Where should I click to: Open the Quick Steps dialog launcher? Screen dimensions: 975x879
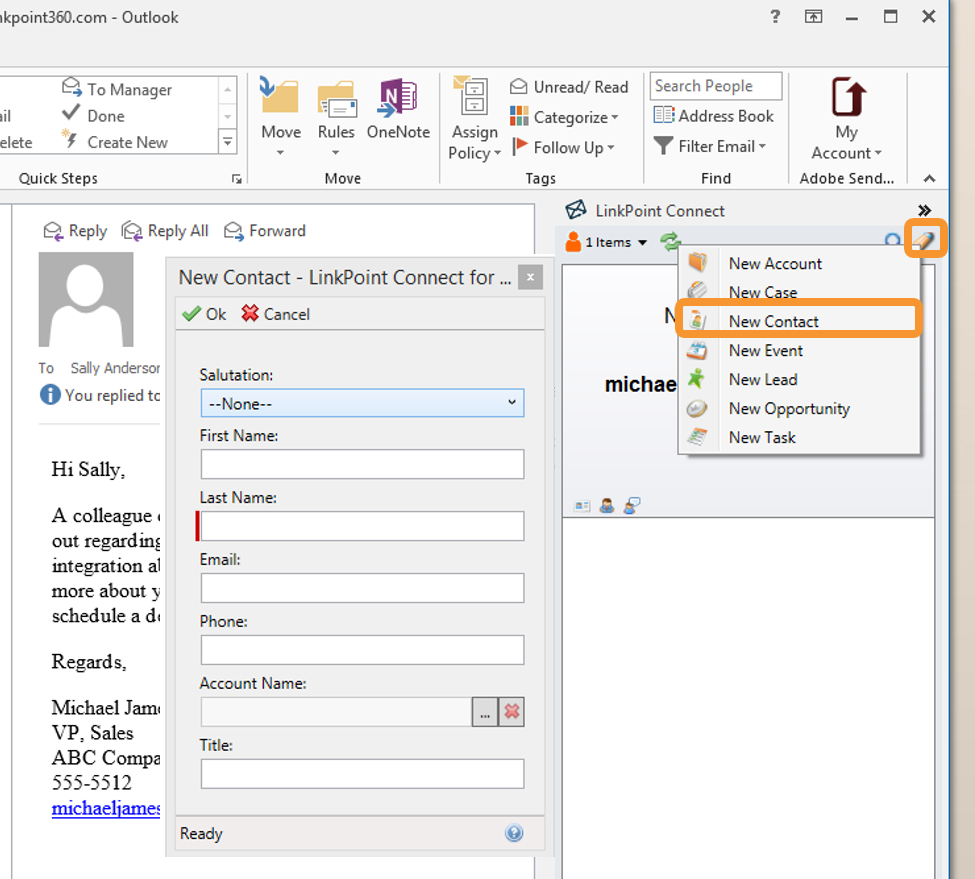click(x=236, y=179)
